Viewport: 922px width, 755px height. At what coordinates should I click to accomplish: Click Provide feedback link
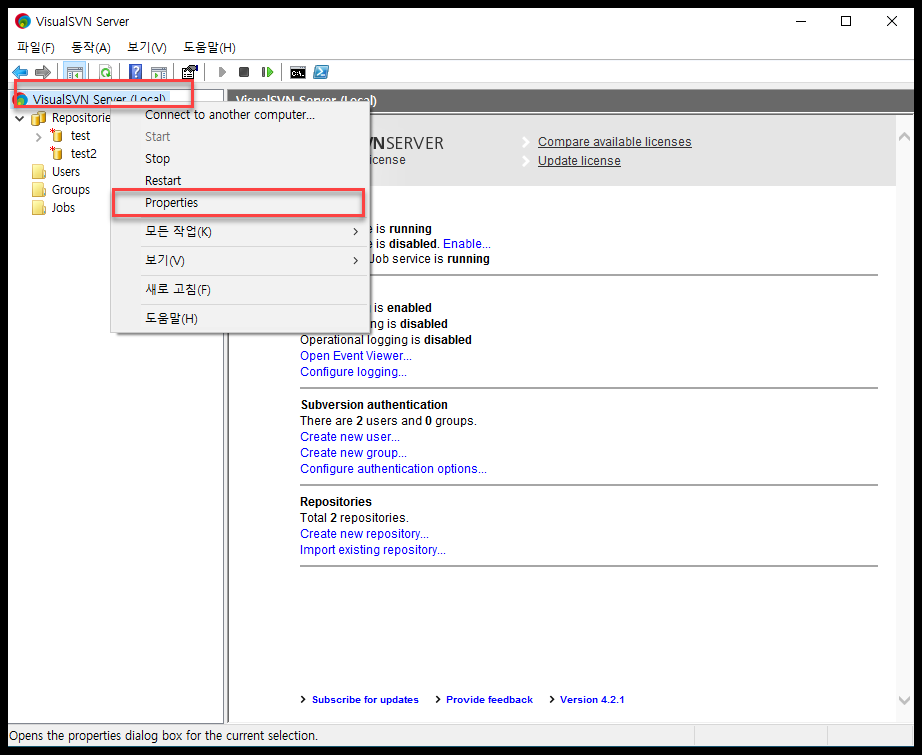pyautogui.click(x=489, y=700)
